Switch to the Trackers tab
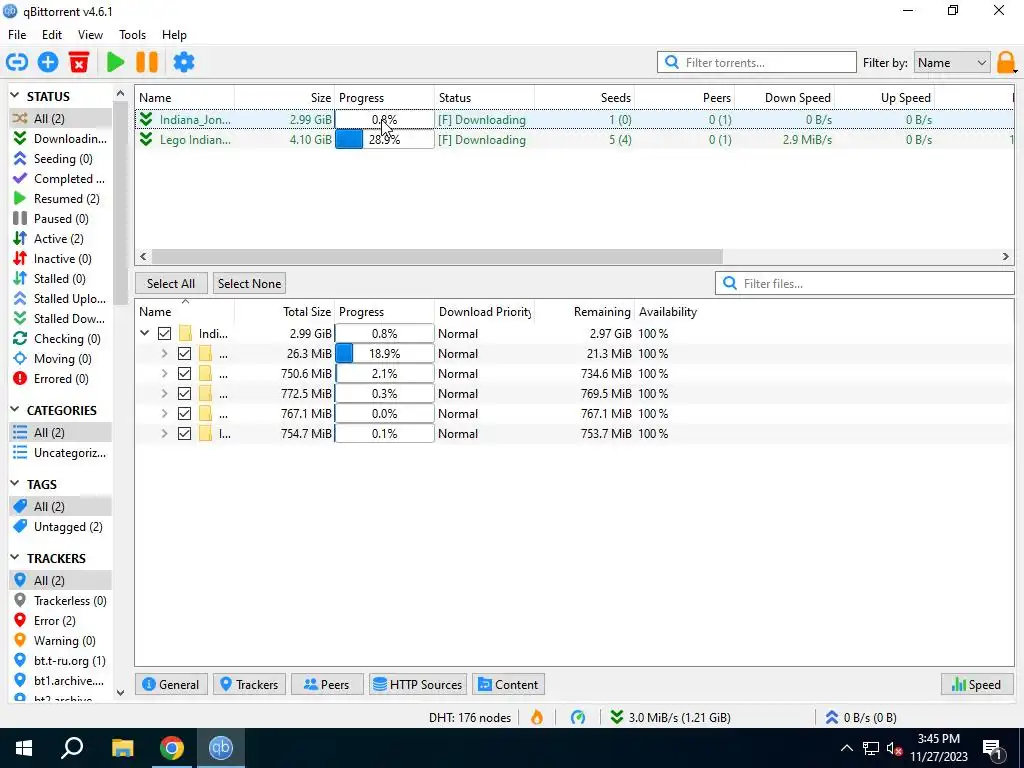The width and height of the screenshot is (1024, 768). click(249, 684)
